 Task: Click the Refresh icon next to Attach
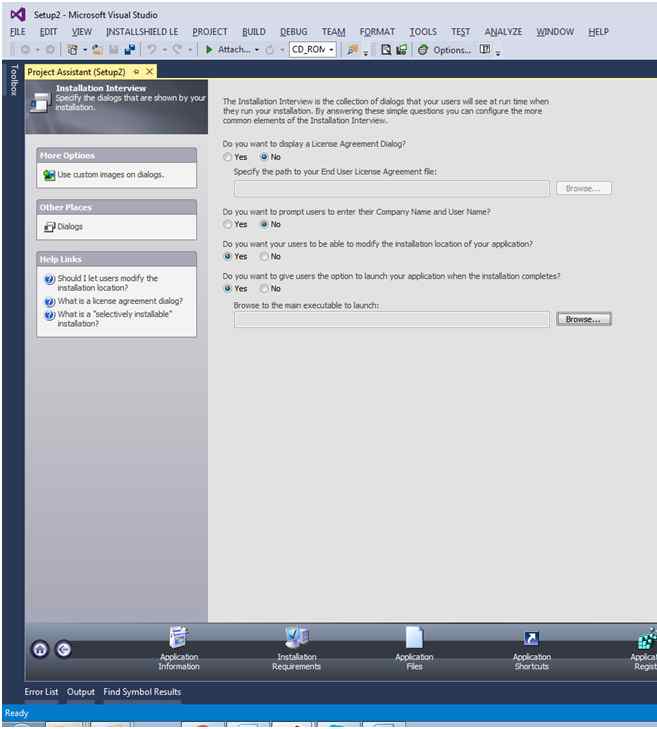coord(270,50)
